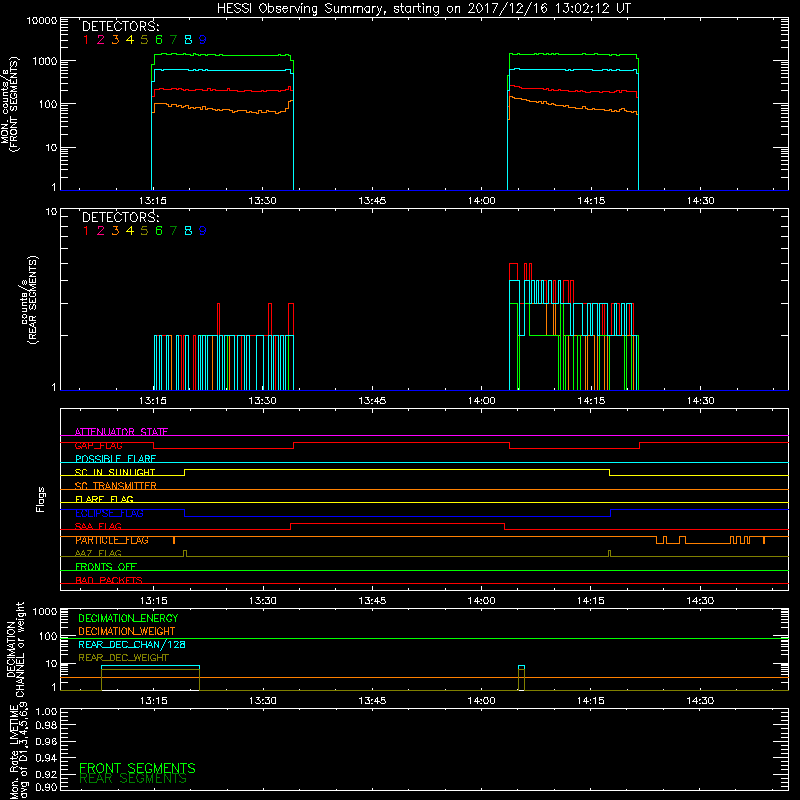Click the DETECTORS: label in front segments plot

[120, 26]
